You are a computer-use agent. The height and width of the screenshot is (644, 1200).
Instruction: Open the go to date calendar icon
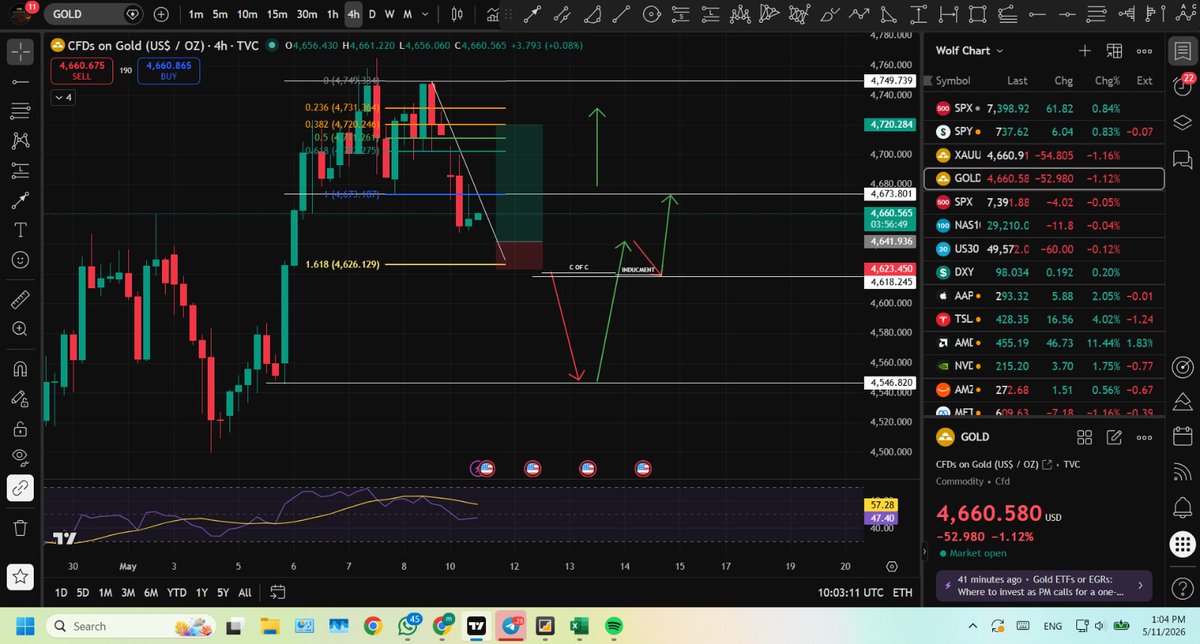tap(278, 593)
